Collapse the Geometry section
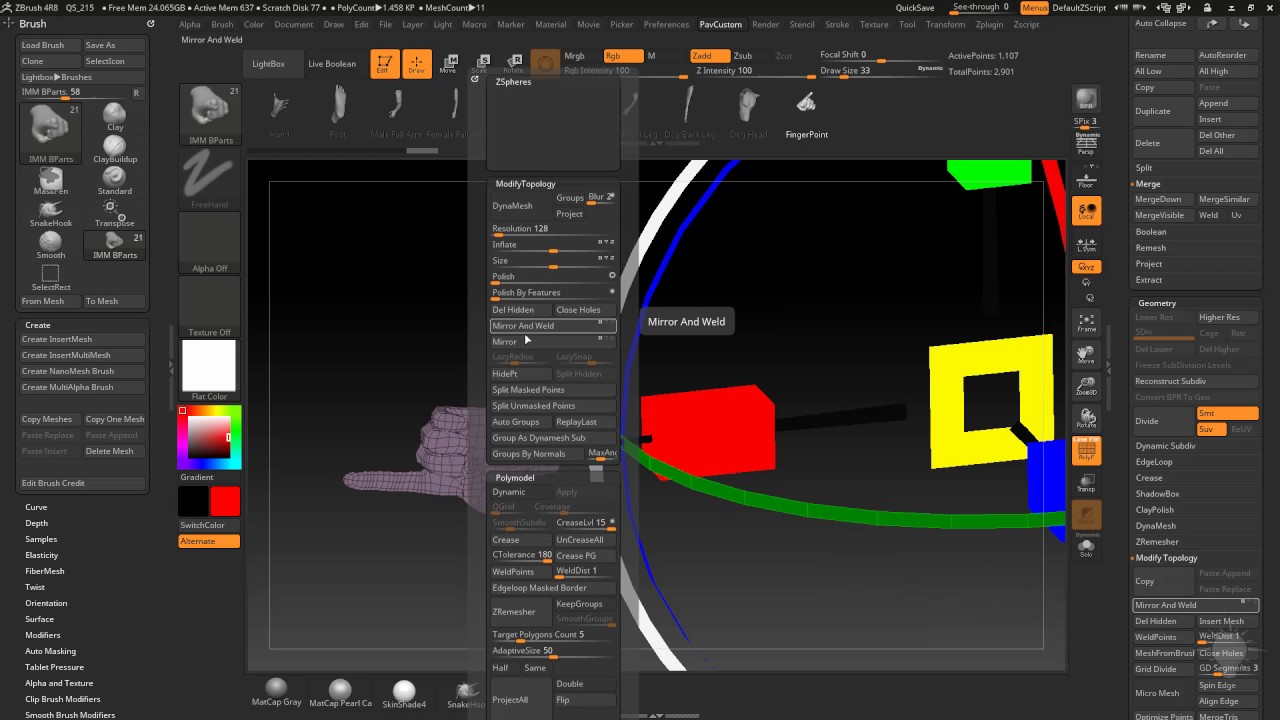 pos(1156,303)
